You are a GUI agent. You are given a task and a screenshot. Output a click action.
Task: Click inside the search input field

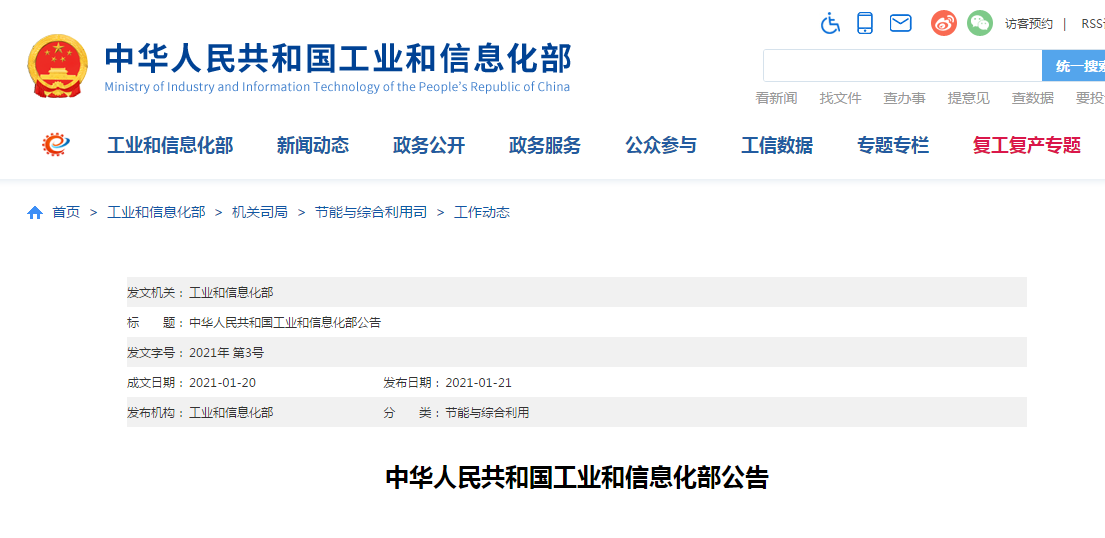[902, 66]
